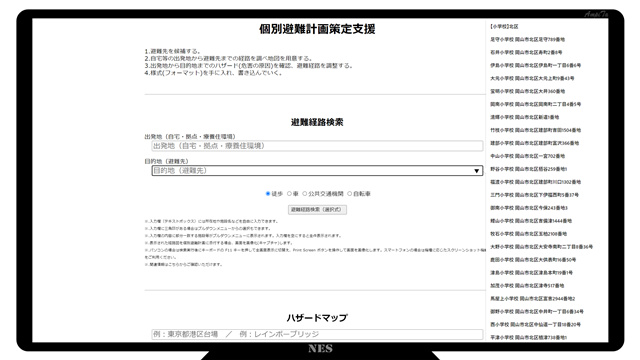Select 鯉山小学校 吉備津 entry
Viewport: 640px width, 360px height.
pos(531,221)
